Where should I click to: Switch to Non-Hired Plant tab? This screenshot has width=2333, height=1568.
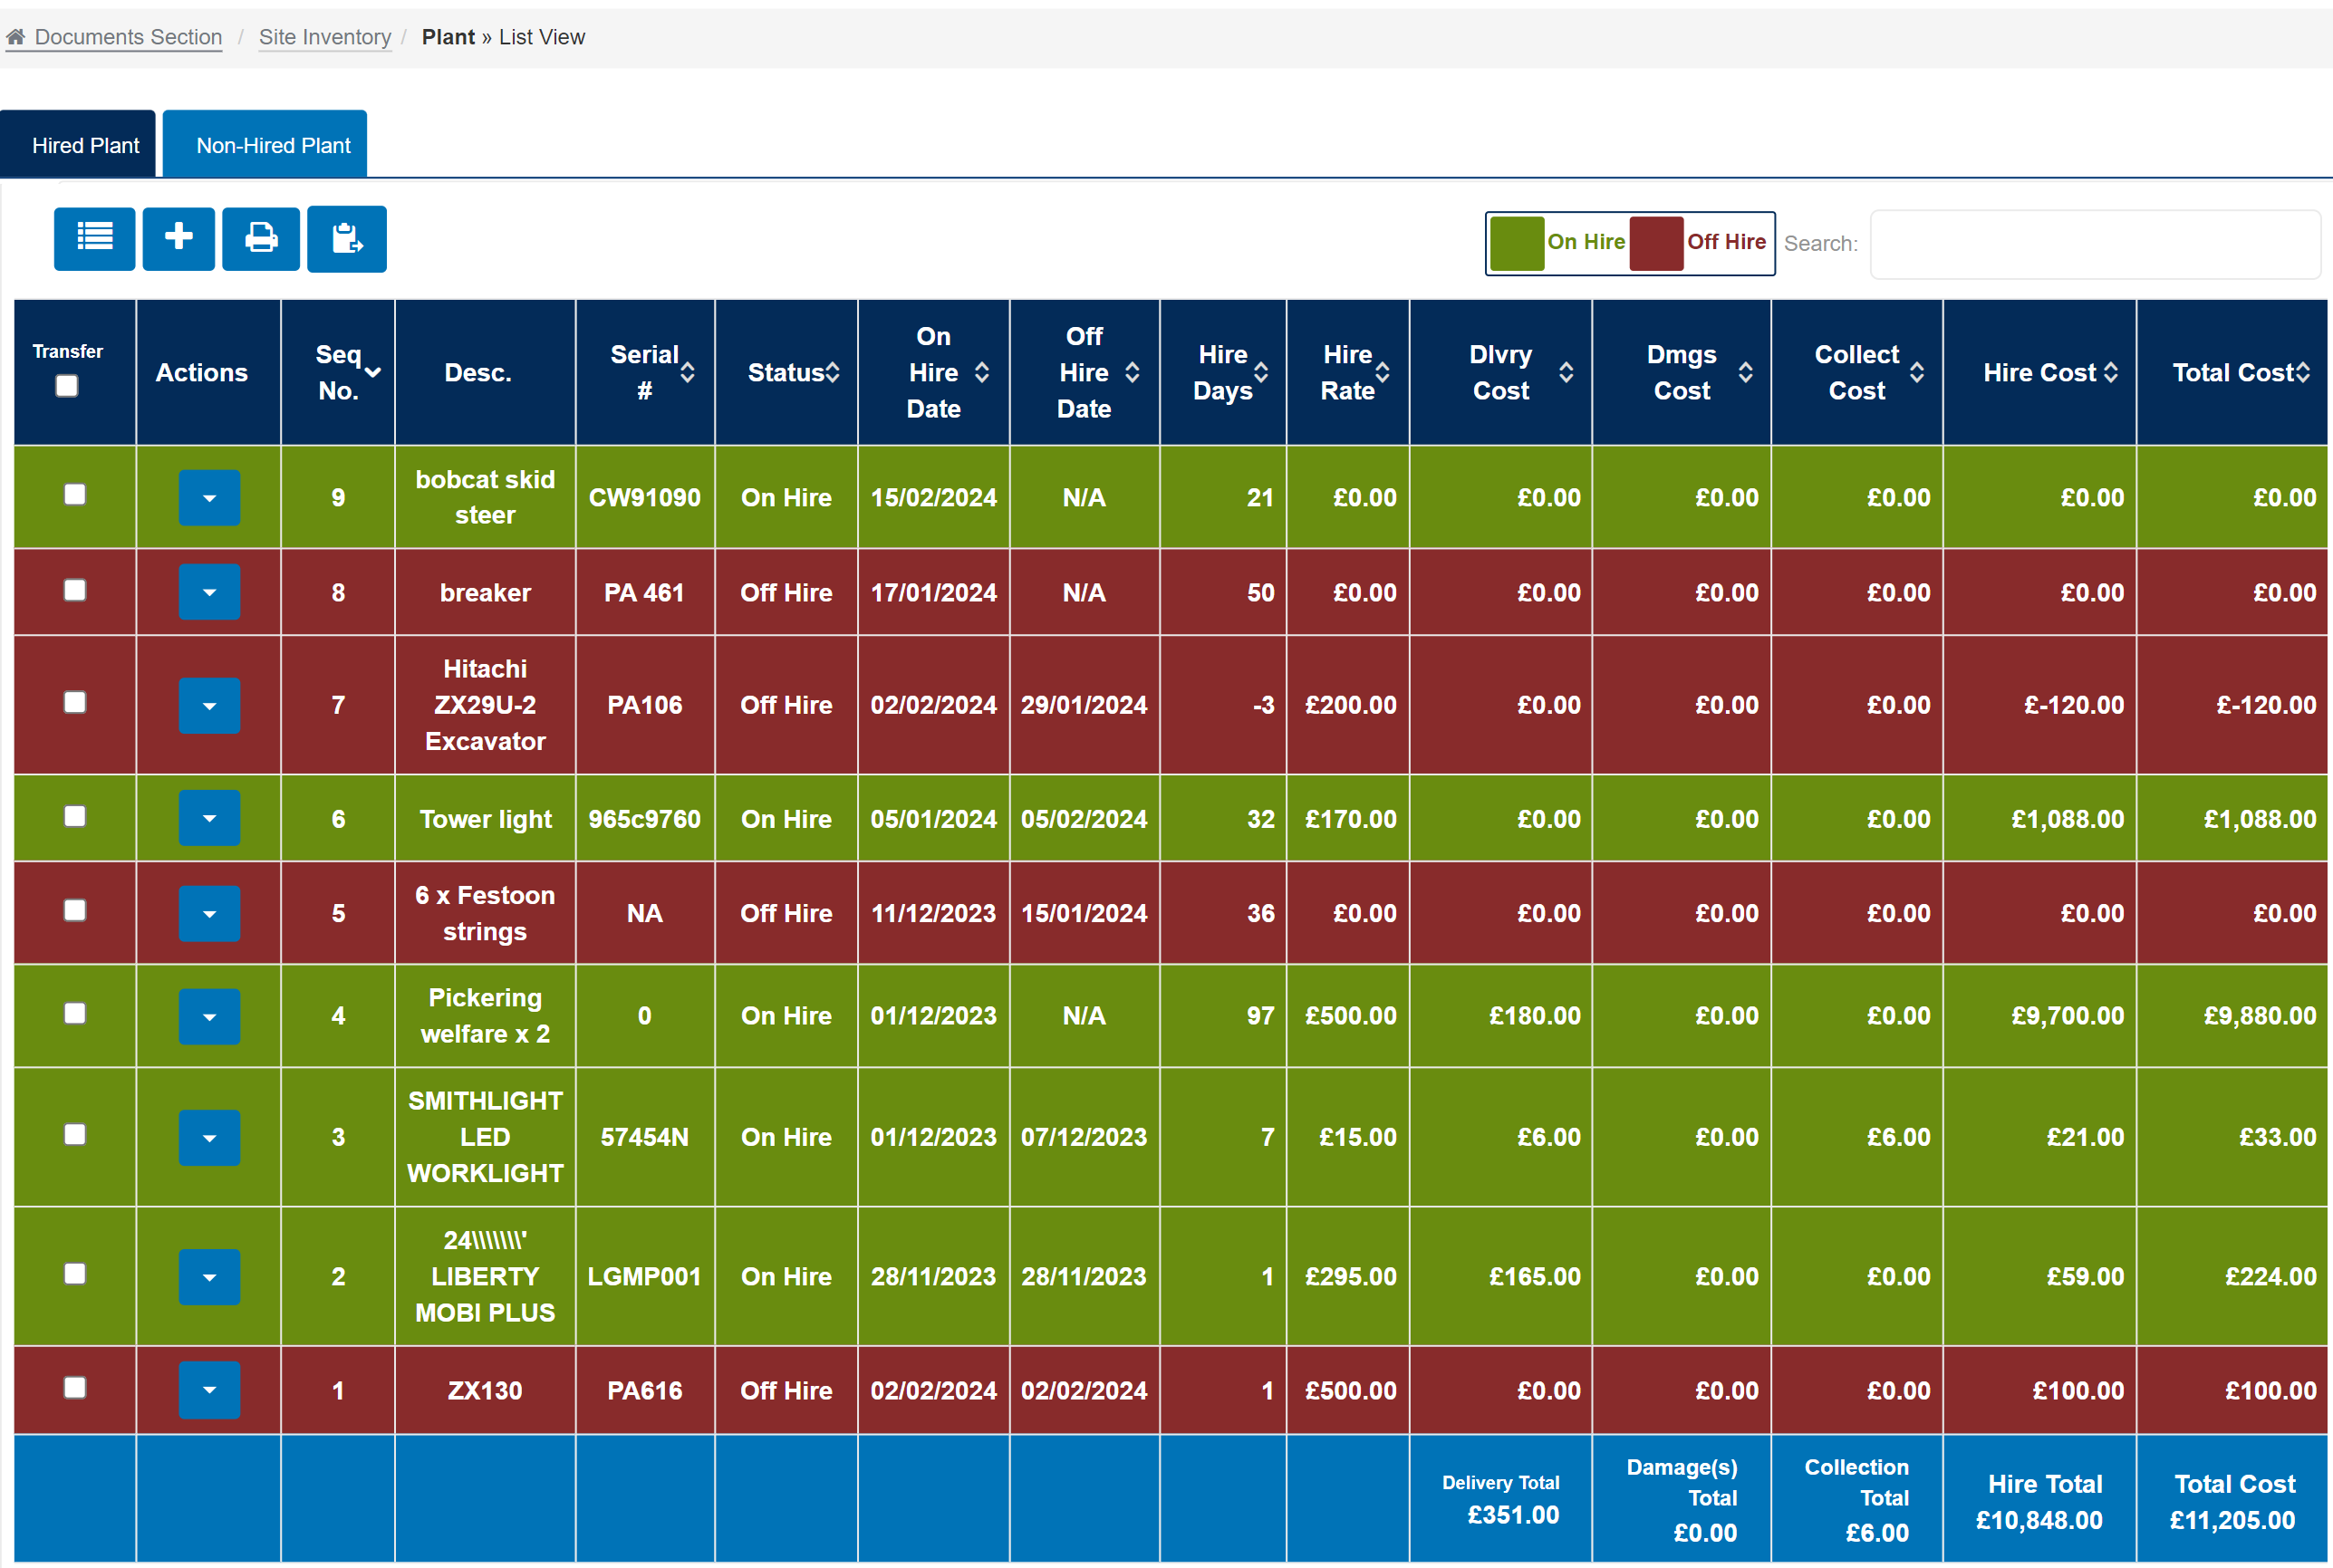pos(273,145)
